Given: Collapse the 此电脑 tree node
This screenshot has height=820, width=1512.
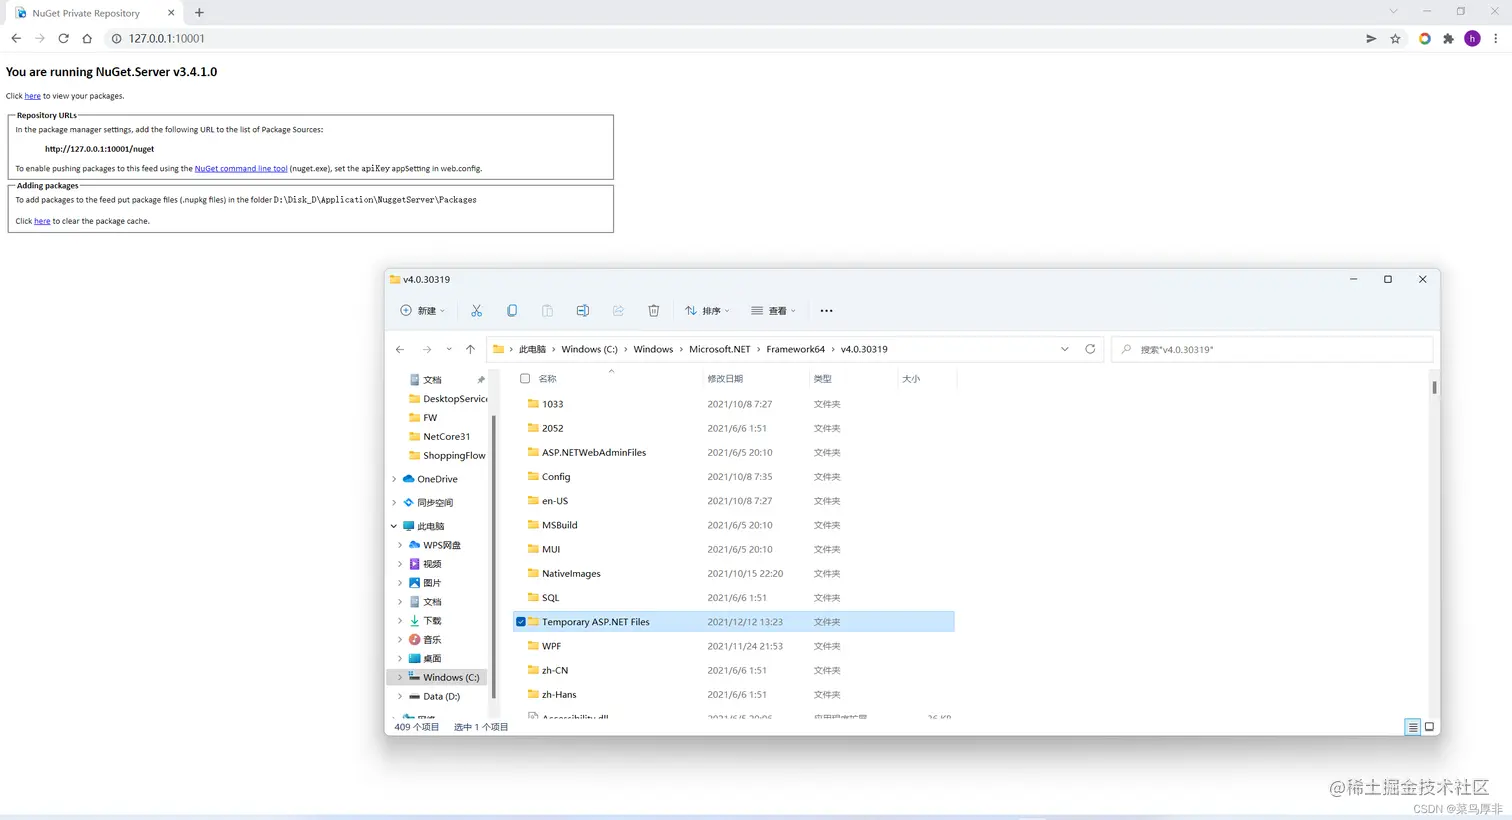Looking at the screenshot, I should click(x=394, y=526).
